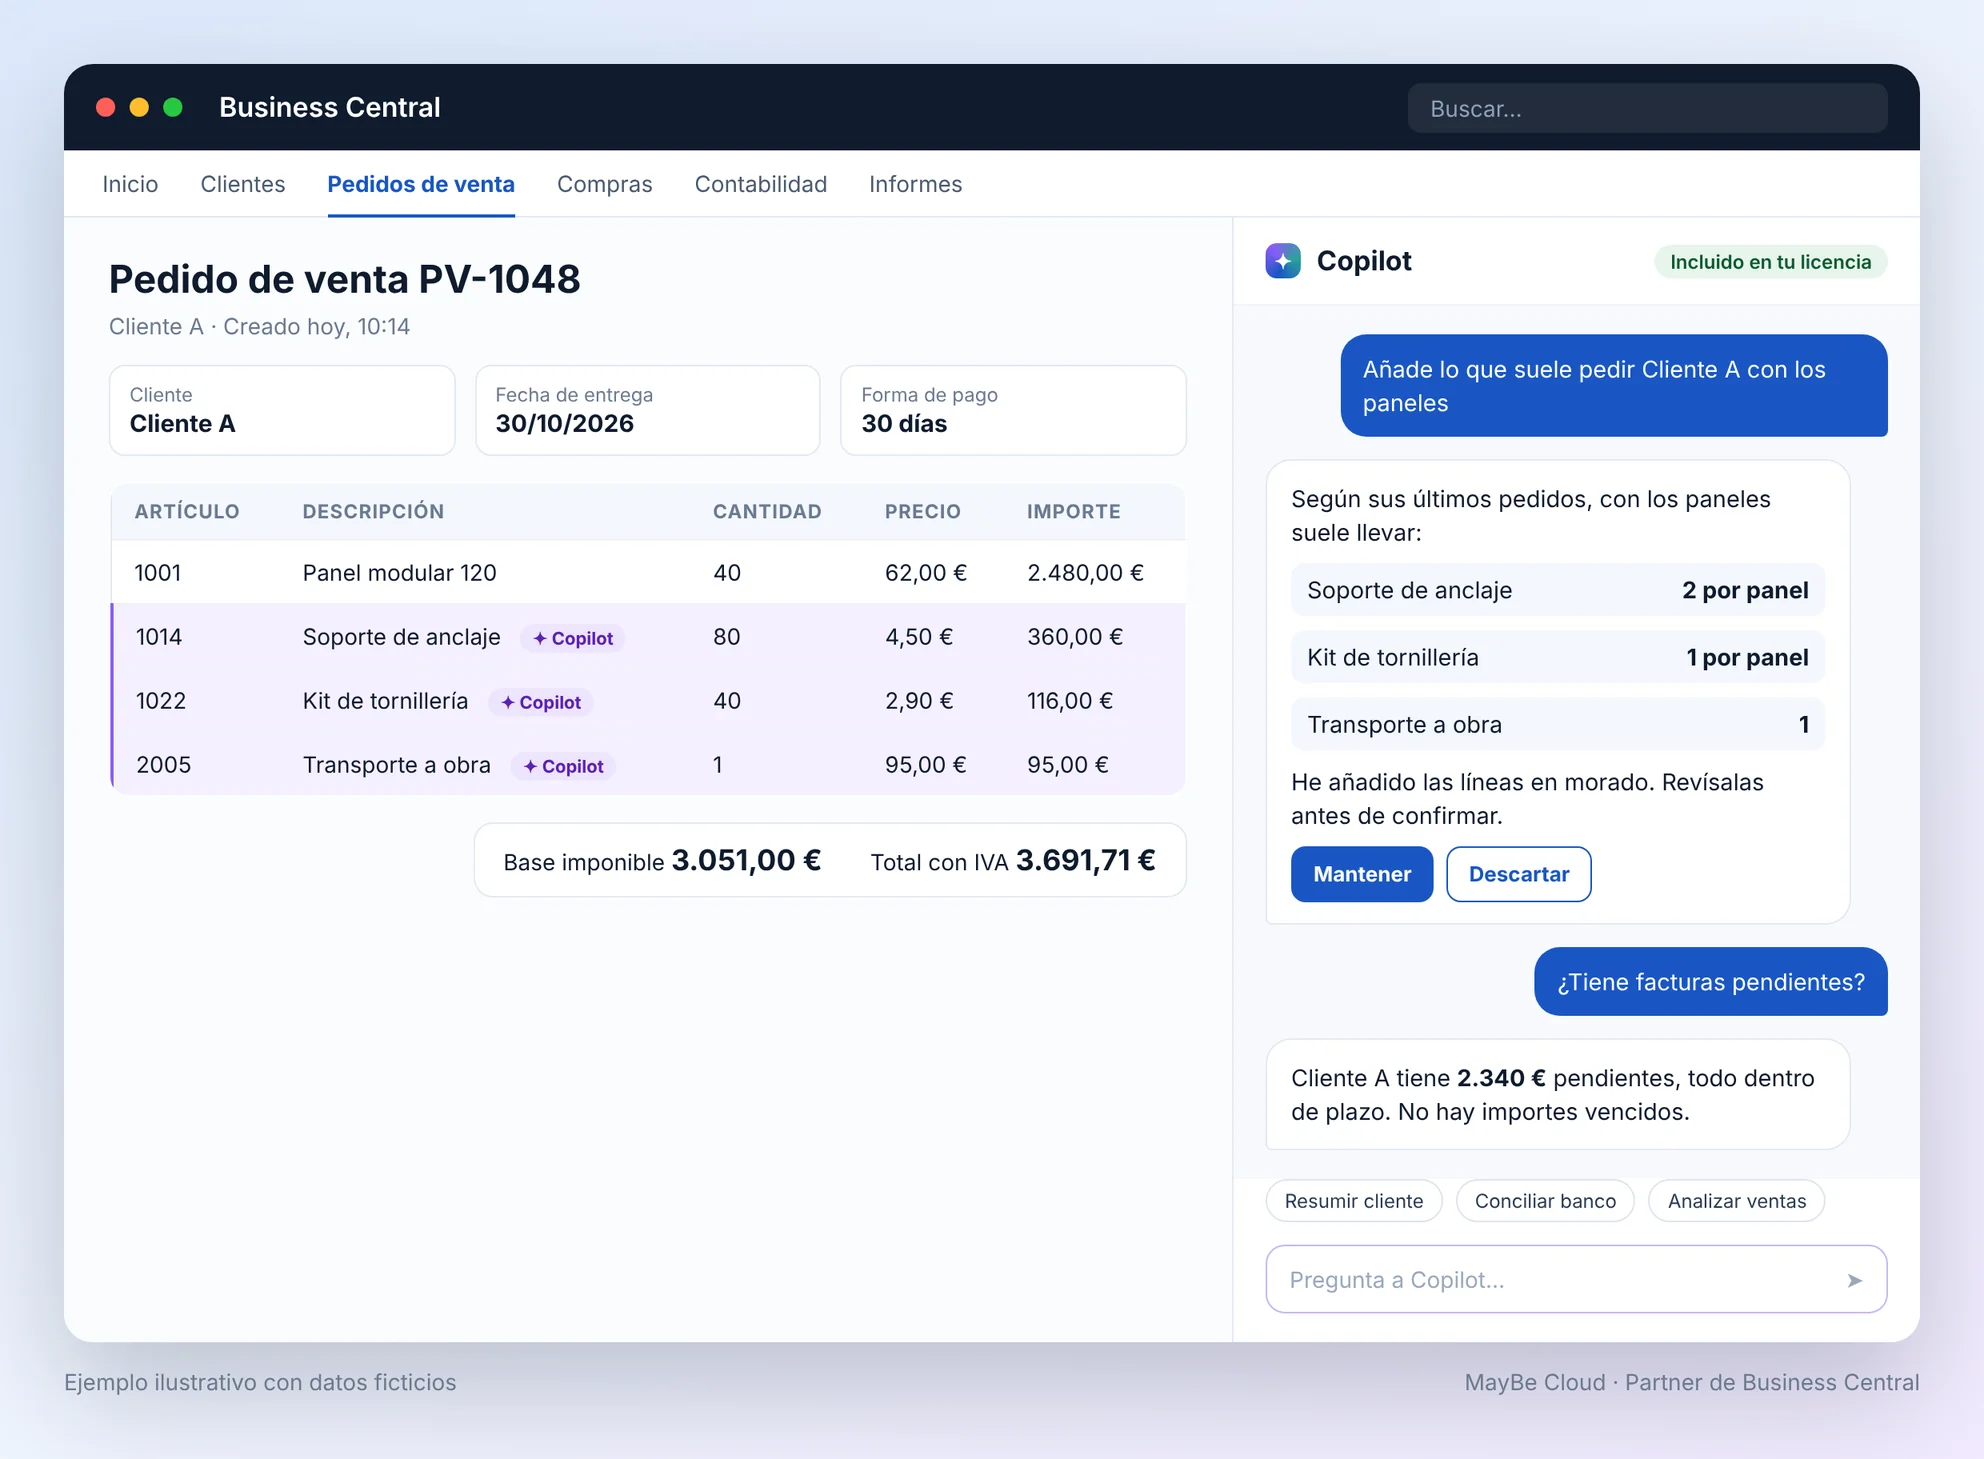Click the Copilot badge on Transporte a obra

coord(563,766)
